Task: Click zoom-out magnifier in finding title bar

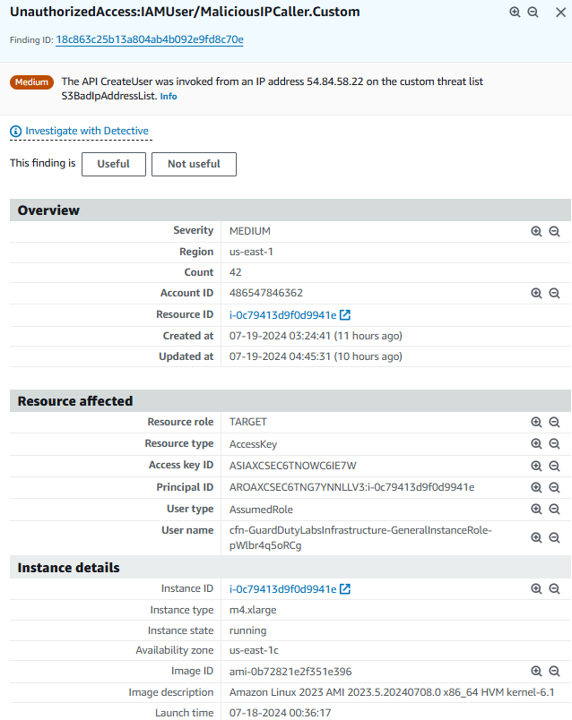Action: tap(533, 12)
